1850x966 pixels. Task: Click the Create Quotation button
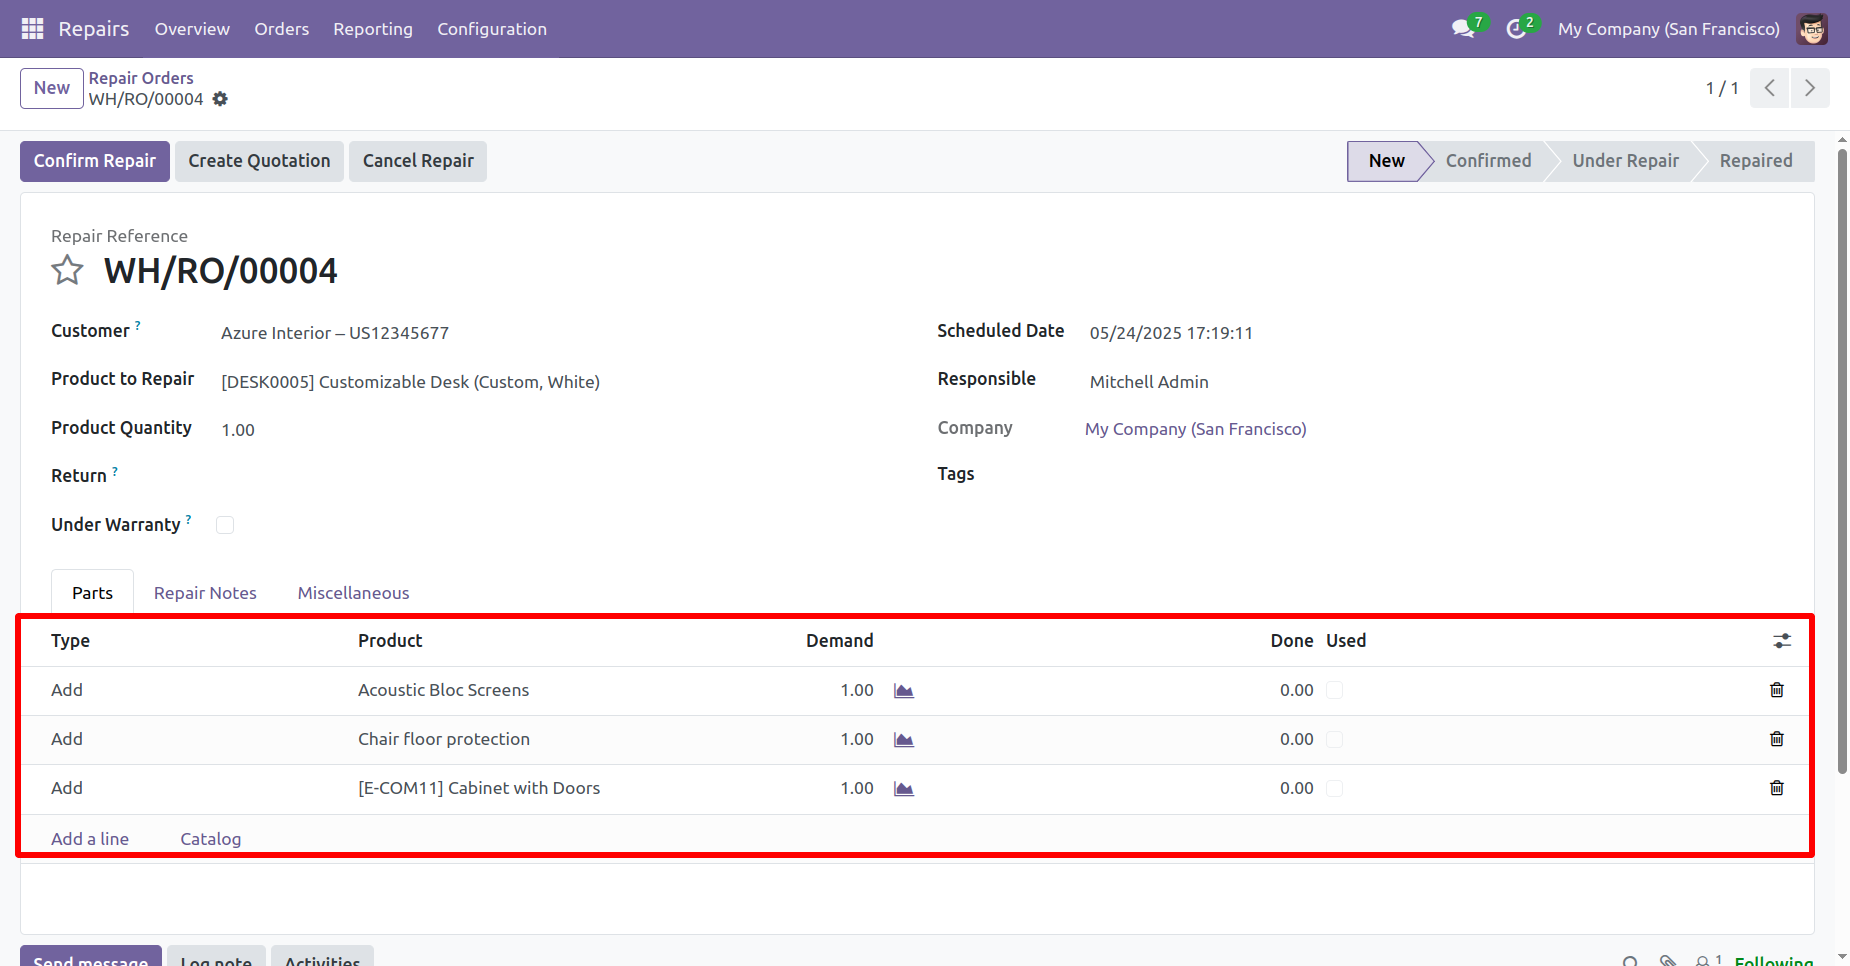click(x=259, y=161)
